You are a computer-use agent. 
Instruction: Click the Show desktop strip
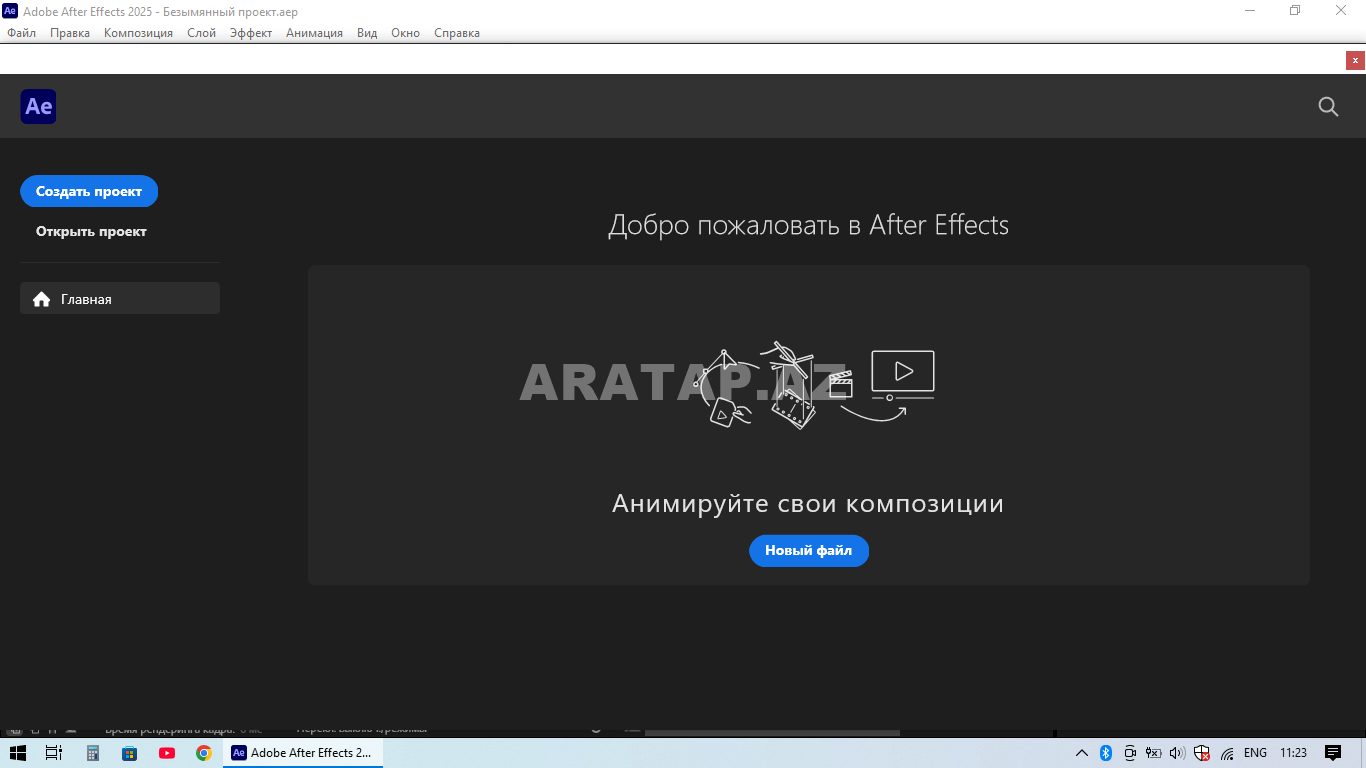point(1363,753)
